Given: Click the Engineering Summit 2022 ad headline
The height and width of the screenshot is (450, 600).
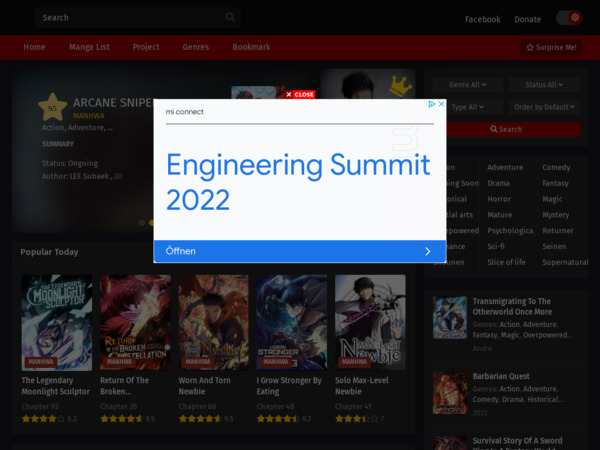Looking at the screenshot, I should 298,182.
